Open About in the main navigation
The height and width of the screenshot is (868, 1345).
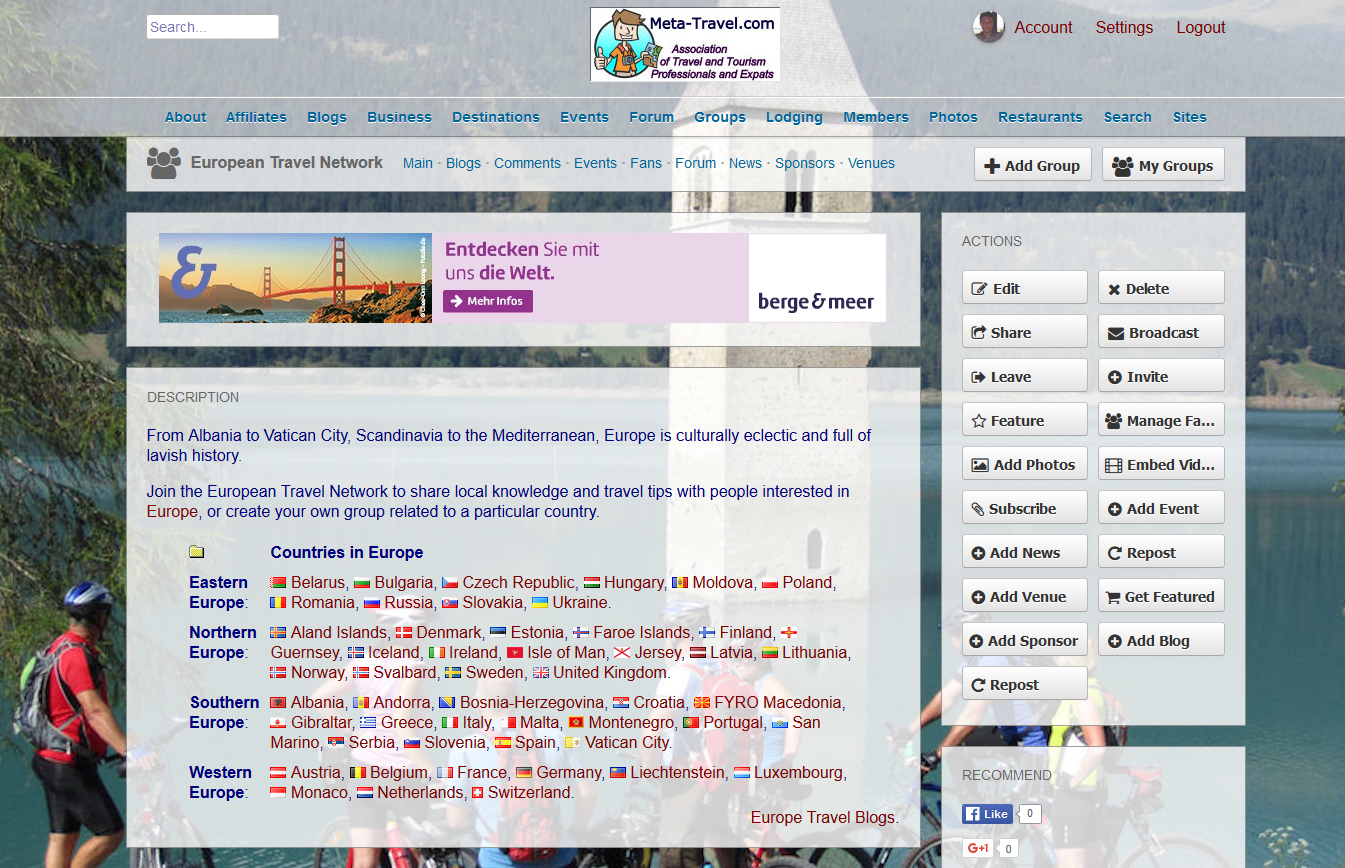coord(186,117)
